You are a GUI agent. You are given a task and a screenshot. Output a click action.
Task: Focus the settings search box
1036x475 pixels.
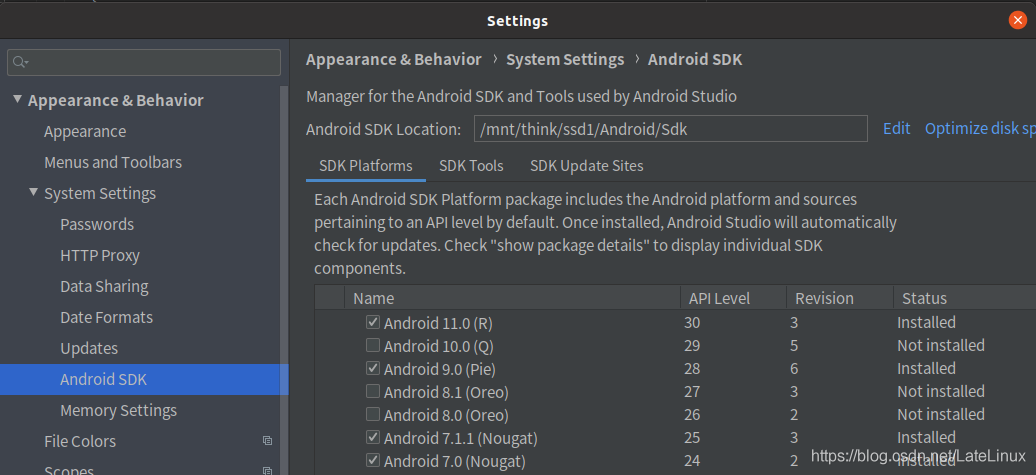(150, 62)
